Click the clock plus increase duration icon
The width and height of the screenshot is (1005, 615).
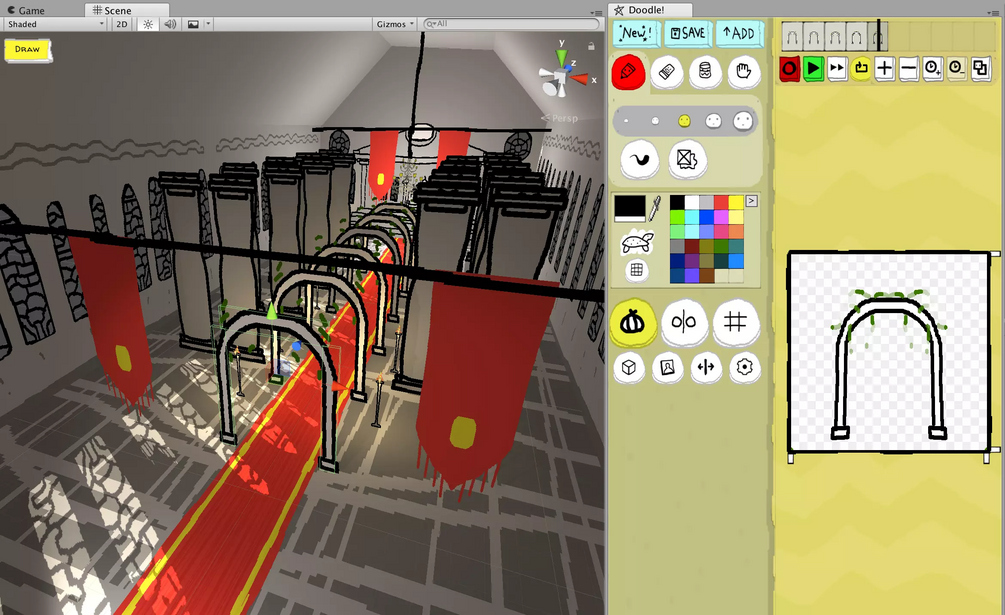click(x=933, y=69)
